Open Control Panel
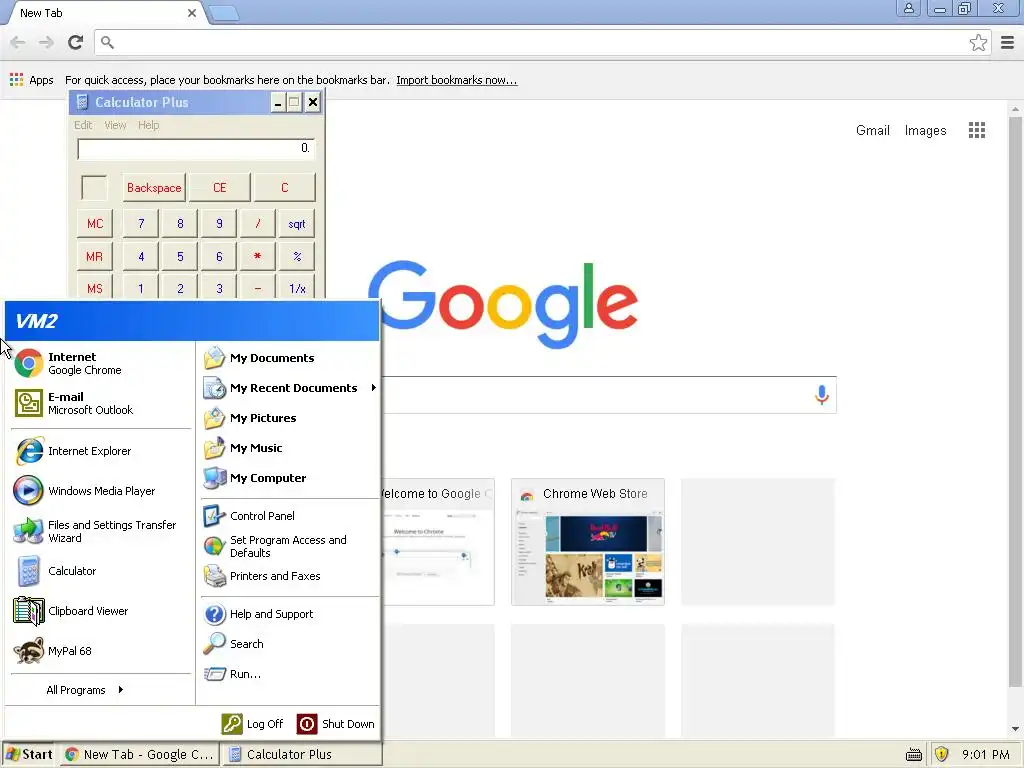Image resolution: width=1024 pixels, height=768 pixels. 289,516
